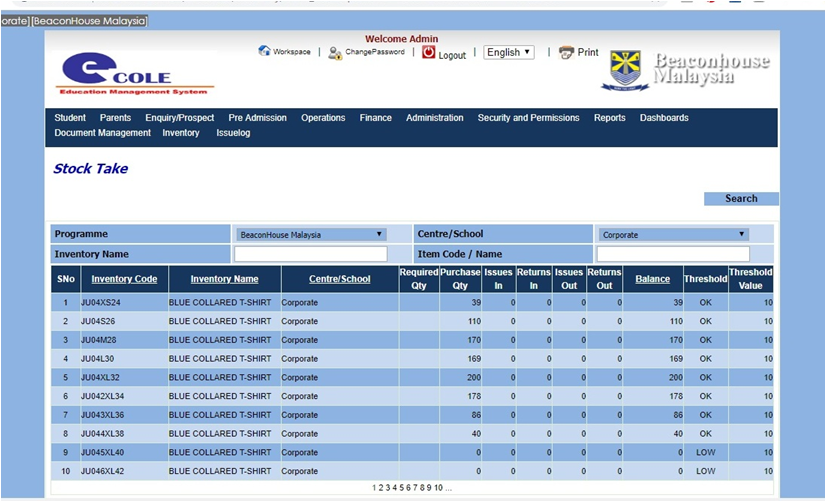The width and height of the screenshot is (826, 502).
Task: Click balance value 178 in row 6
Action: point(676,396)
